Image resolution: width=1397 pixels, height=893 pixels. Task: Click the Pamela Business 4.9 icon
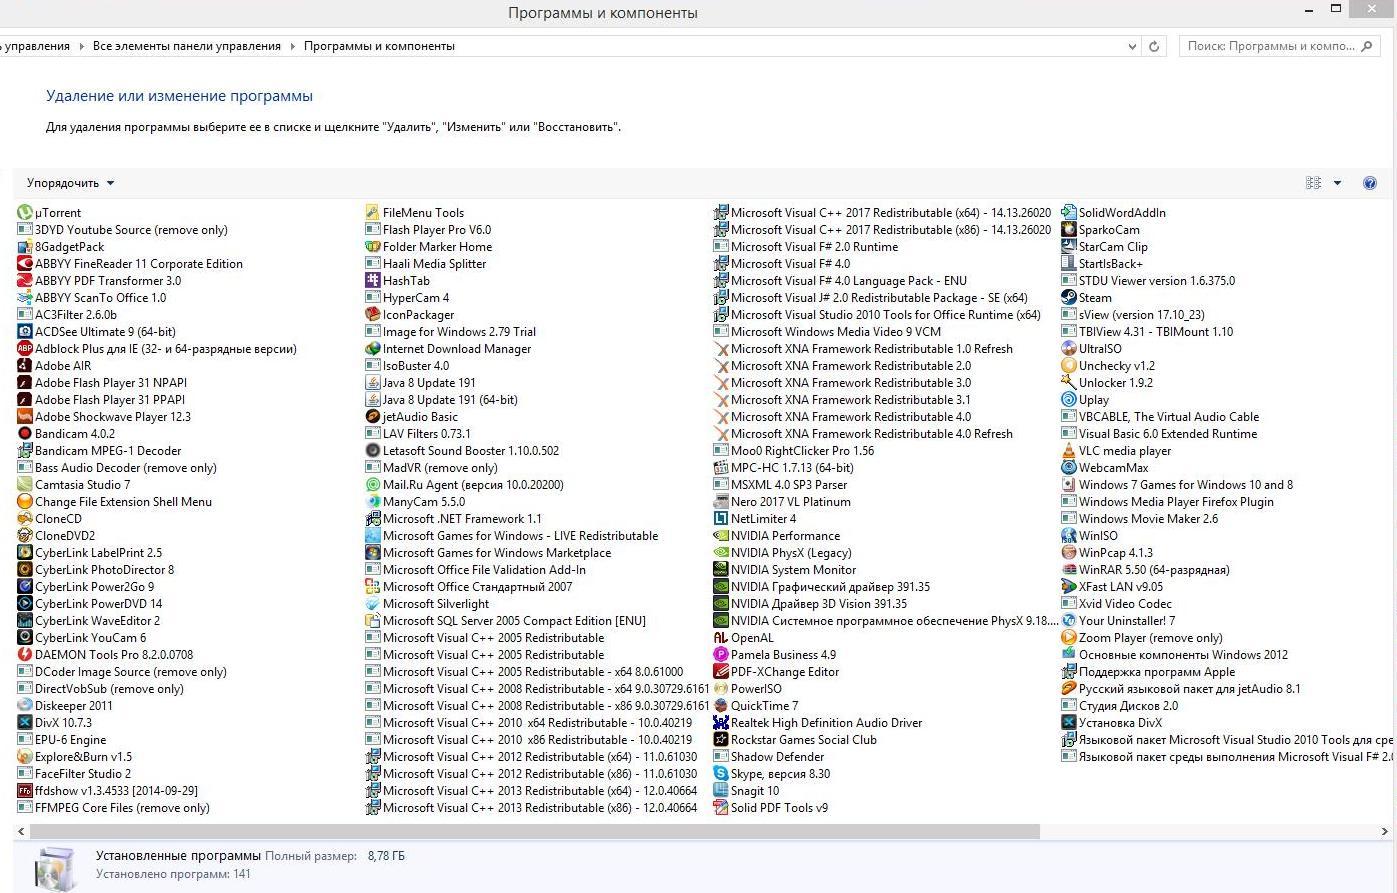pos(721,654)
